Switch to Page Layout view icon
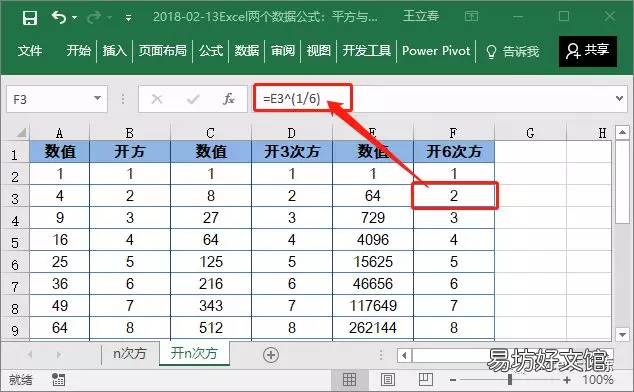 click(x=388, y=379)
